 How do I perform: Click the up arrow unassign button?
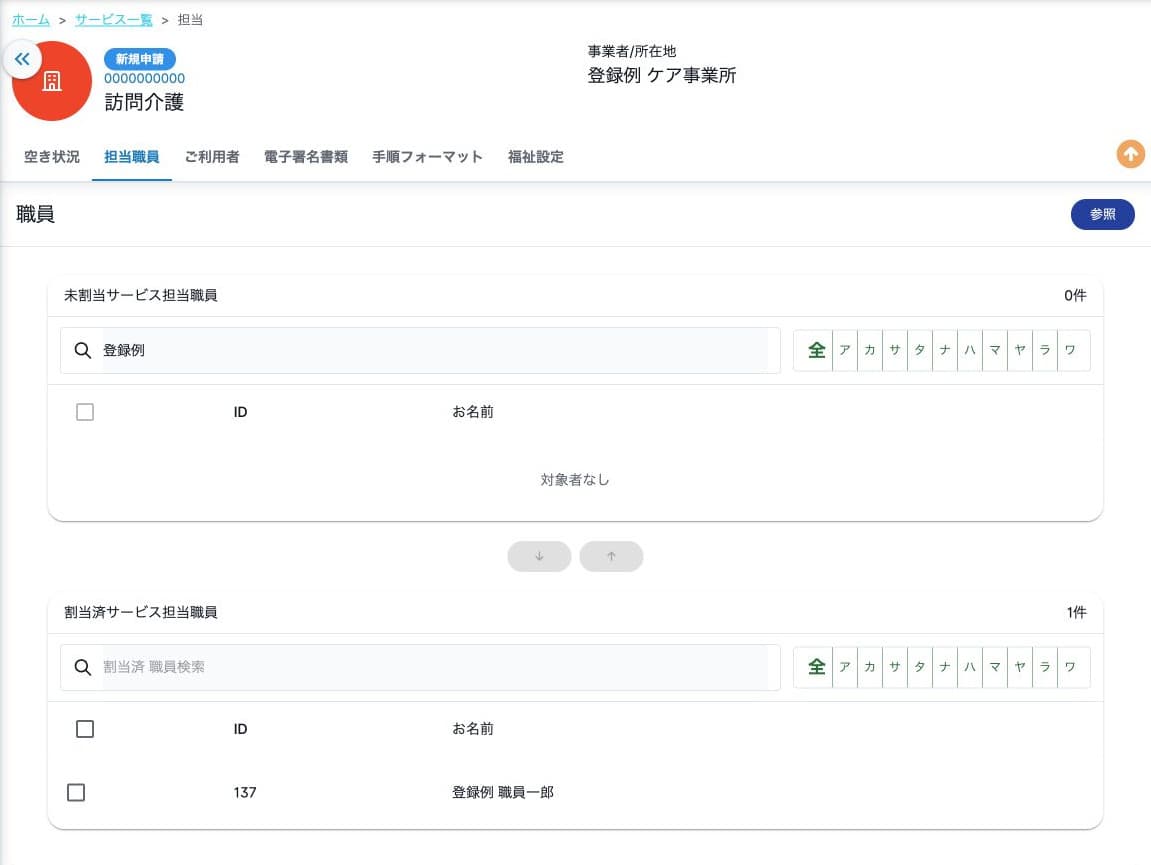click(611, 557)
